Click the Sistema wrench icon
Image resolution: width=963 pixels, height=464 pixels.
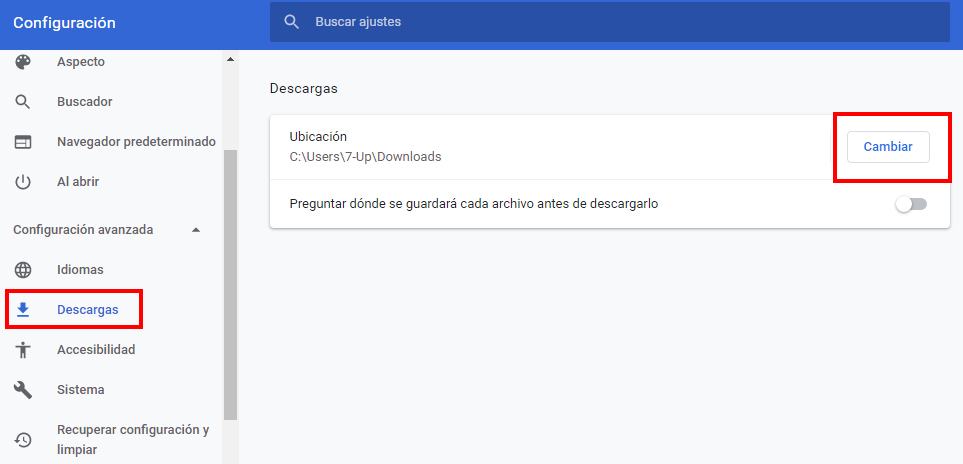tap(23, 390)
